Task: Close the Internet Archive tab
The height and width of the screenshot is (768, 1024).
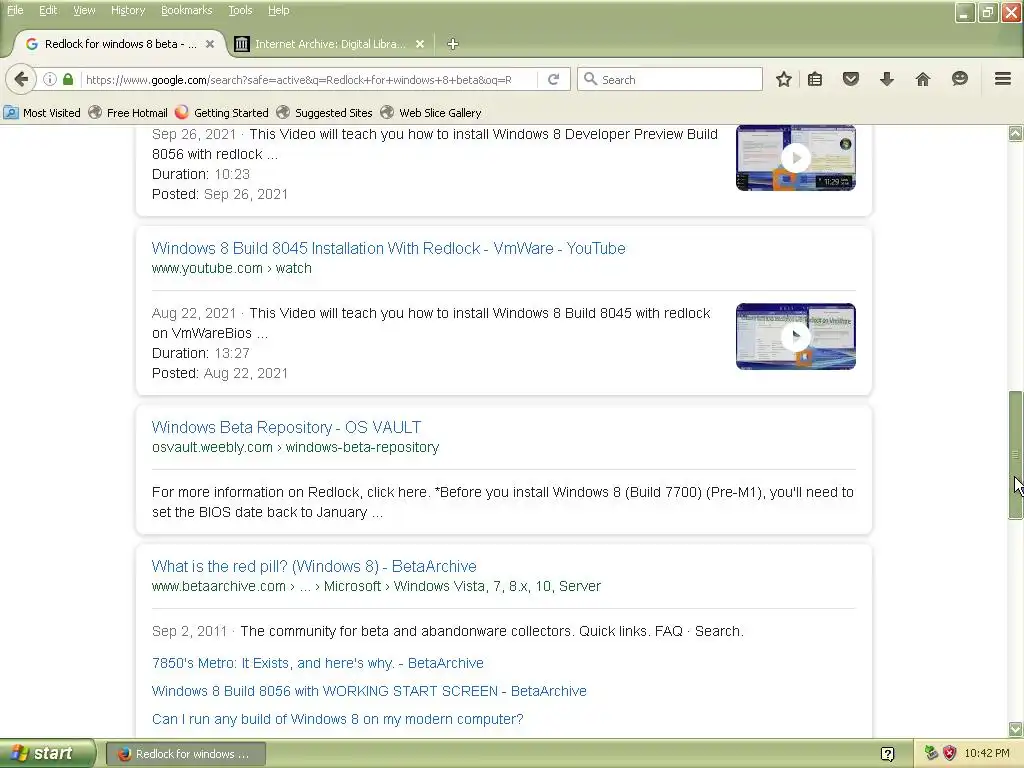Action: click(x=420, y=44)
